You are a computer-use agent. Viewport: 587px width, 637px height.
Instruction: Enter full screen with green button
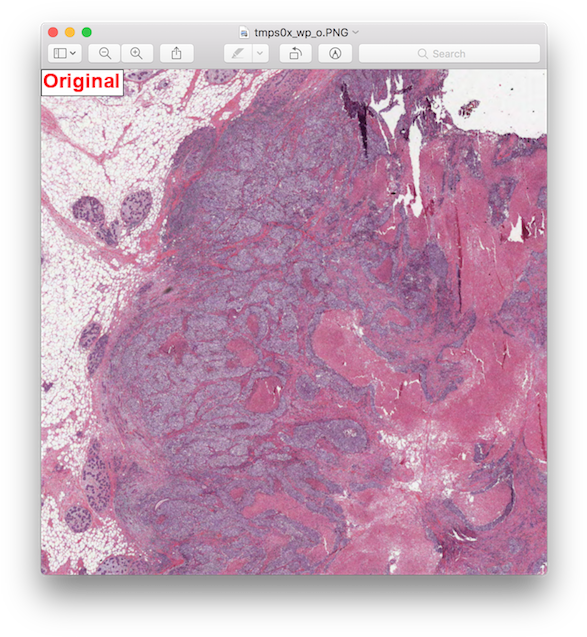(x=87, y=32)
